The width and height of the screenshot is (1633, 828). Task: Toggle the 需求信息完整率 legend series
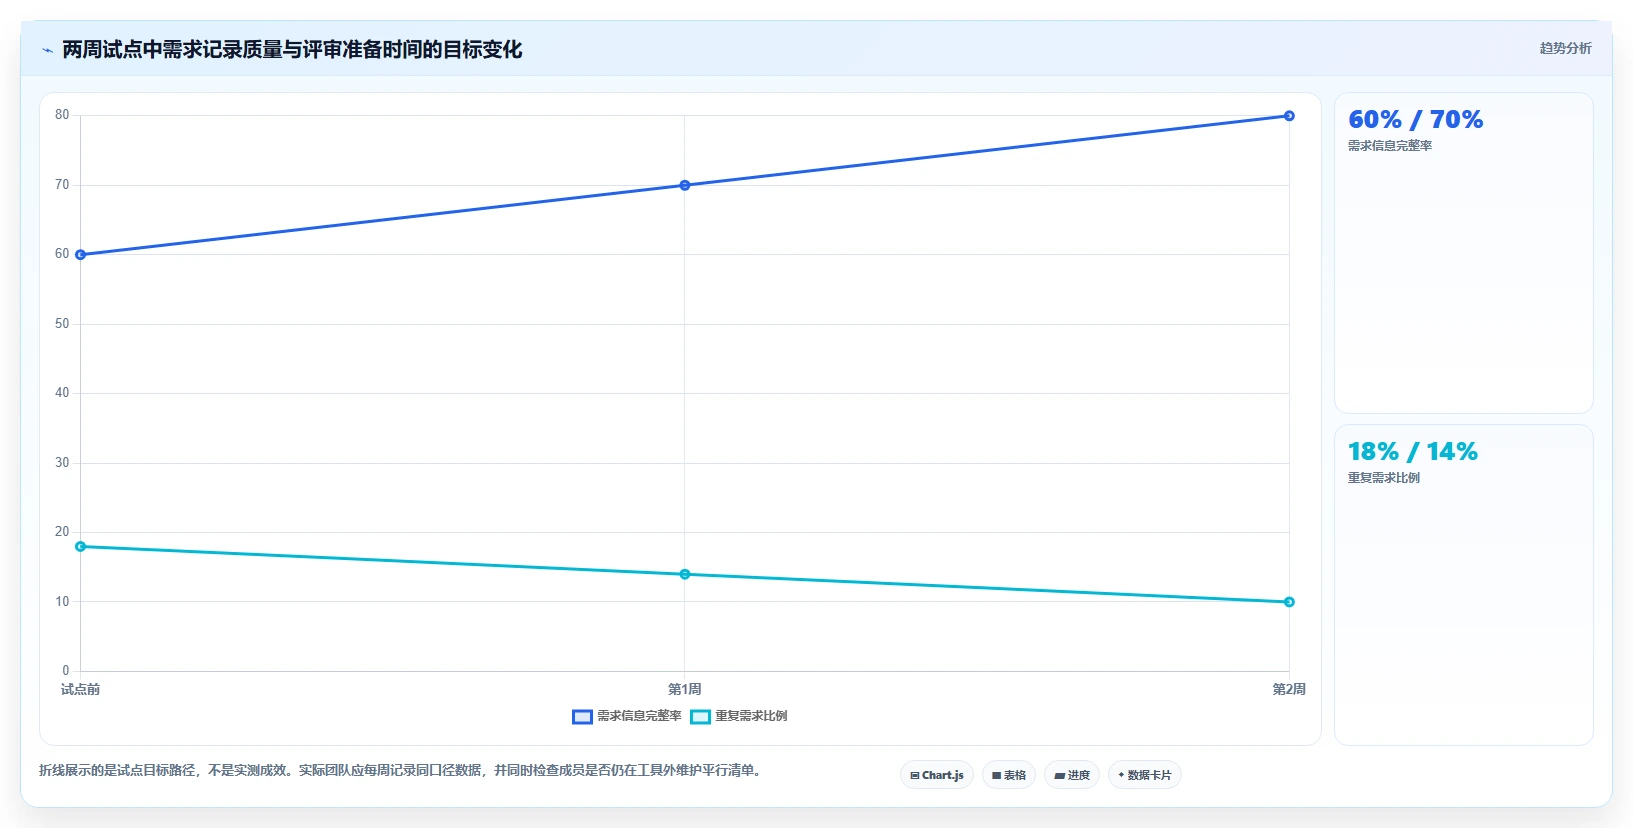[x=627, y=716]
